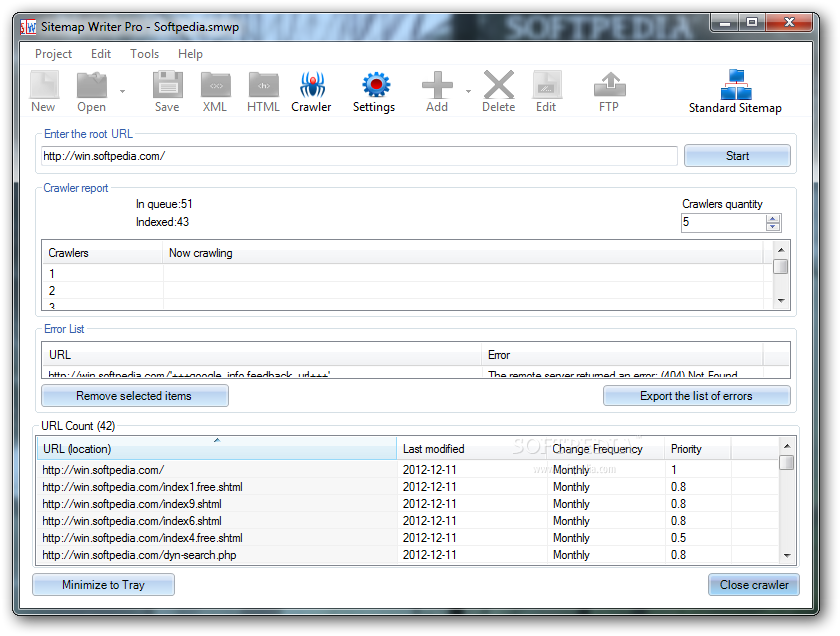840x636 pixels.
Task: Click Minimize to Tray button
Action: [x=103, y=585]
